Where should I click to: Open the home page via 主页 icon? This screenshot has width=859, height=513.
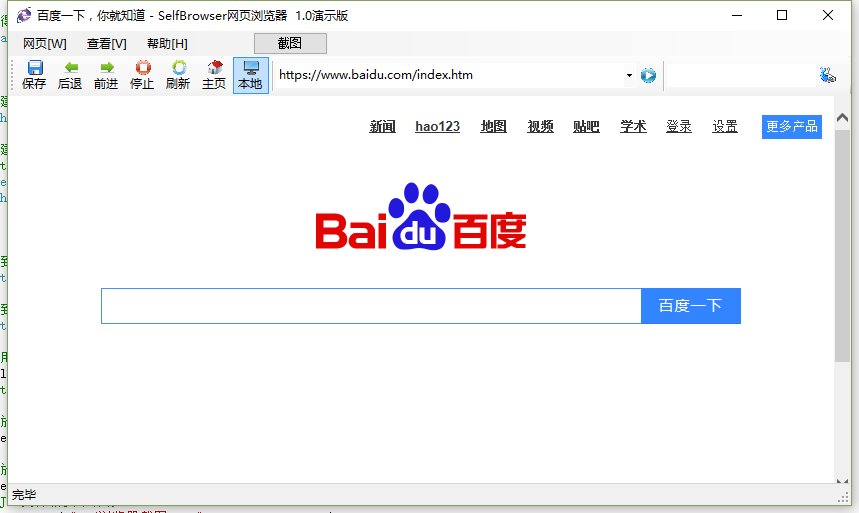[214, 75]
